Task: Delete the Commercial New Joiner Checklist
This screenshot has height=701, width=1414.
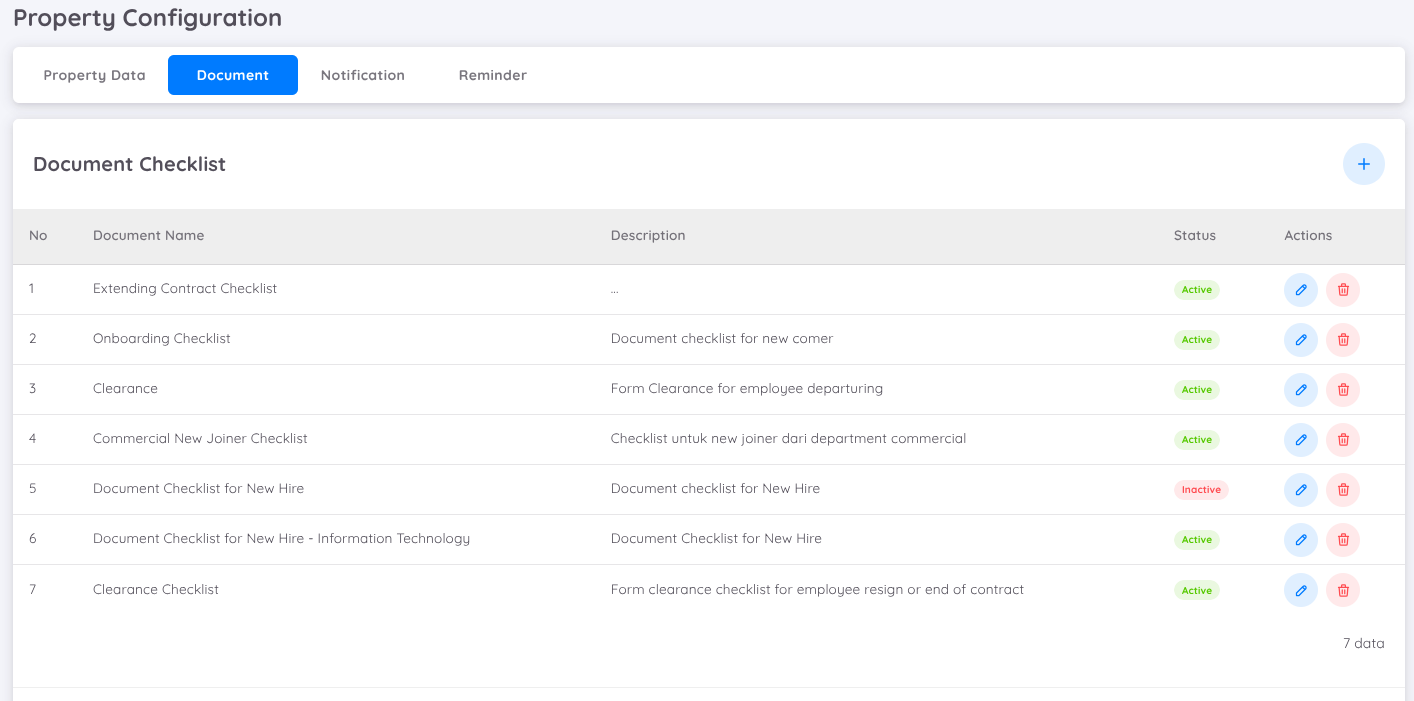Action: coord(1342,440)
